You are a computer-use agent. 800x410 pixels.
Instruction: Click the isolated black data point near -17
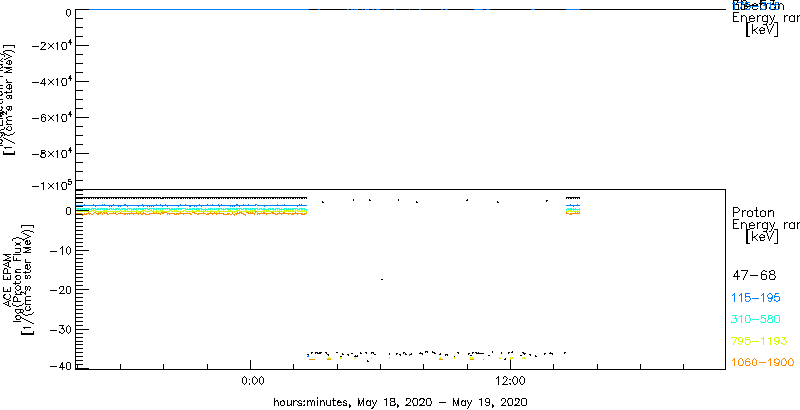pos(382,279)
